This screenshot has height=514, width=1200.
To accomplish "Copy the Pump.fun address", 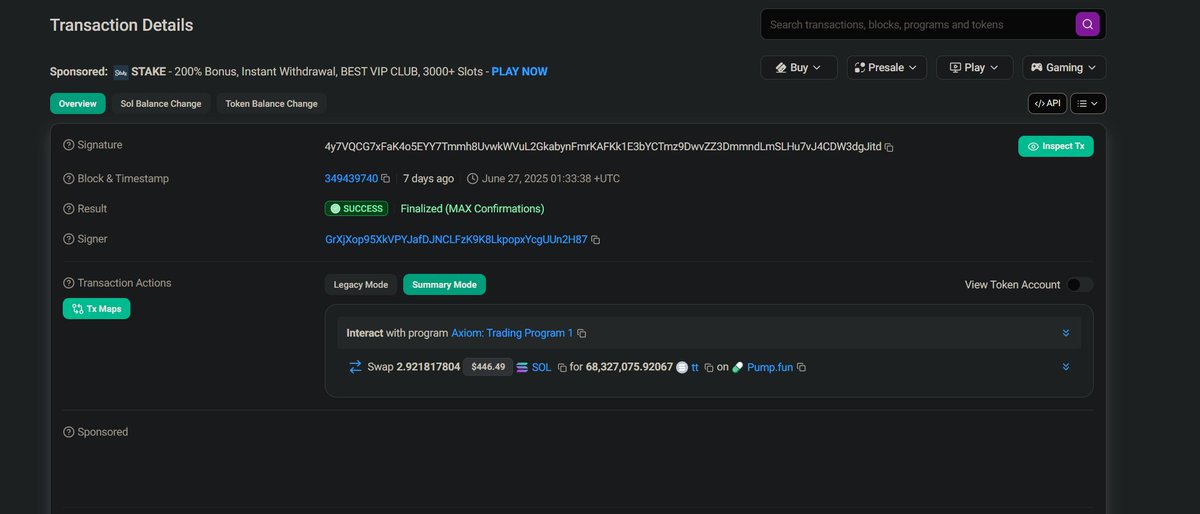I will 801,368.
